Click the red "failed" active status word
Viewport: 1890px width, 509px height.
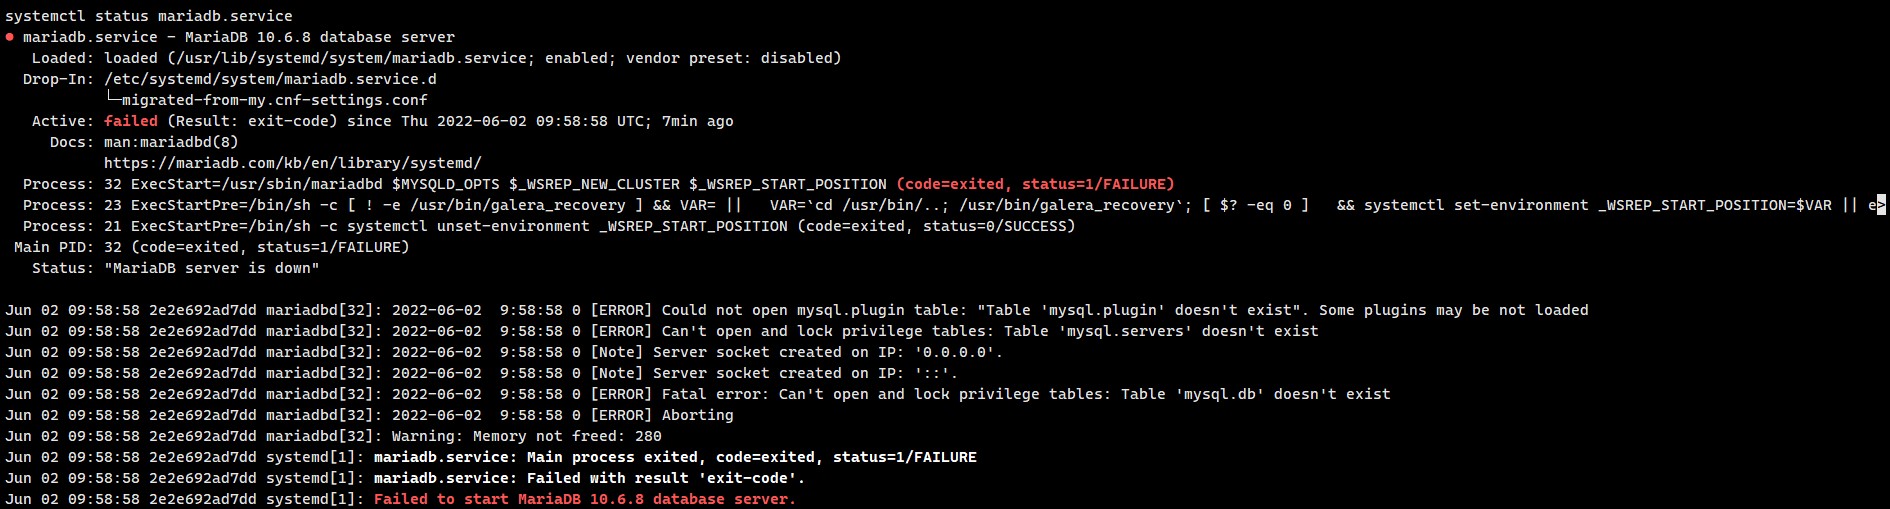(x=130, y=121)
